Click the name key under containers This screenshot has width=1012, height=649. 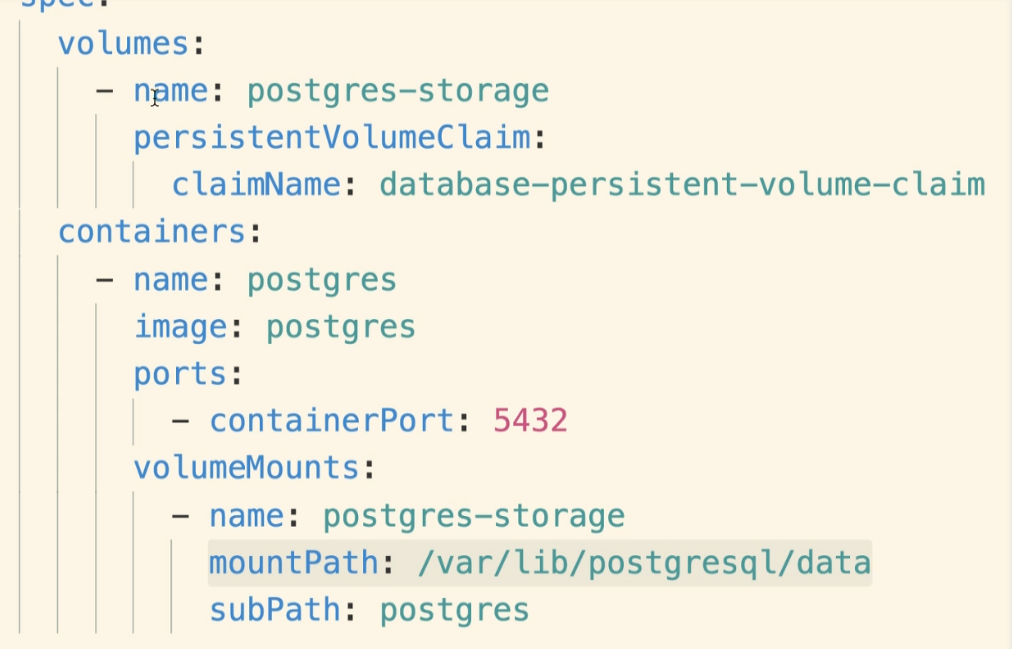pyautogui.click(x=171, y=279)
